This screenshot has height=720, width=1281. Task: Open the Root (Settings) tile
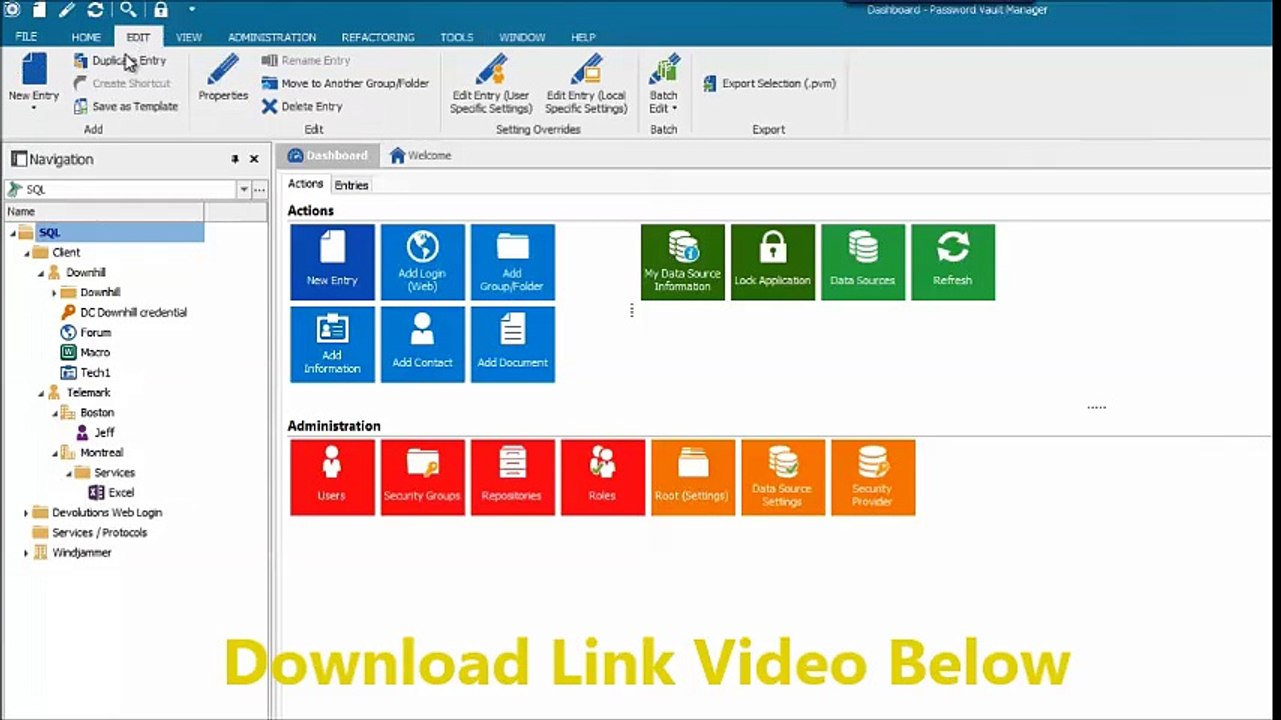click(x=692, y=478)
